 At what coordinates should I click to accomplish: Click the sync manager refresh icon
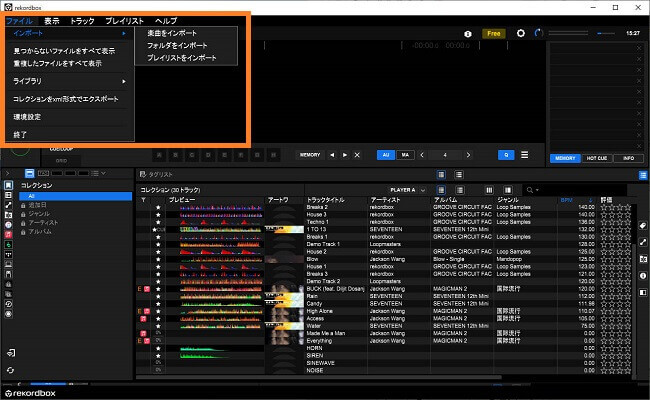coord(10,370)
